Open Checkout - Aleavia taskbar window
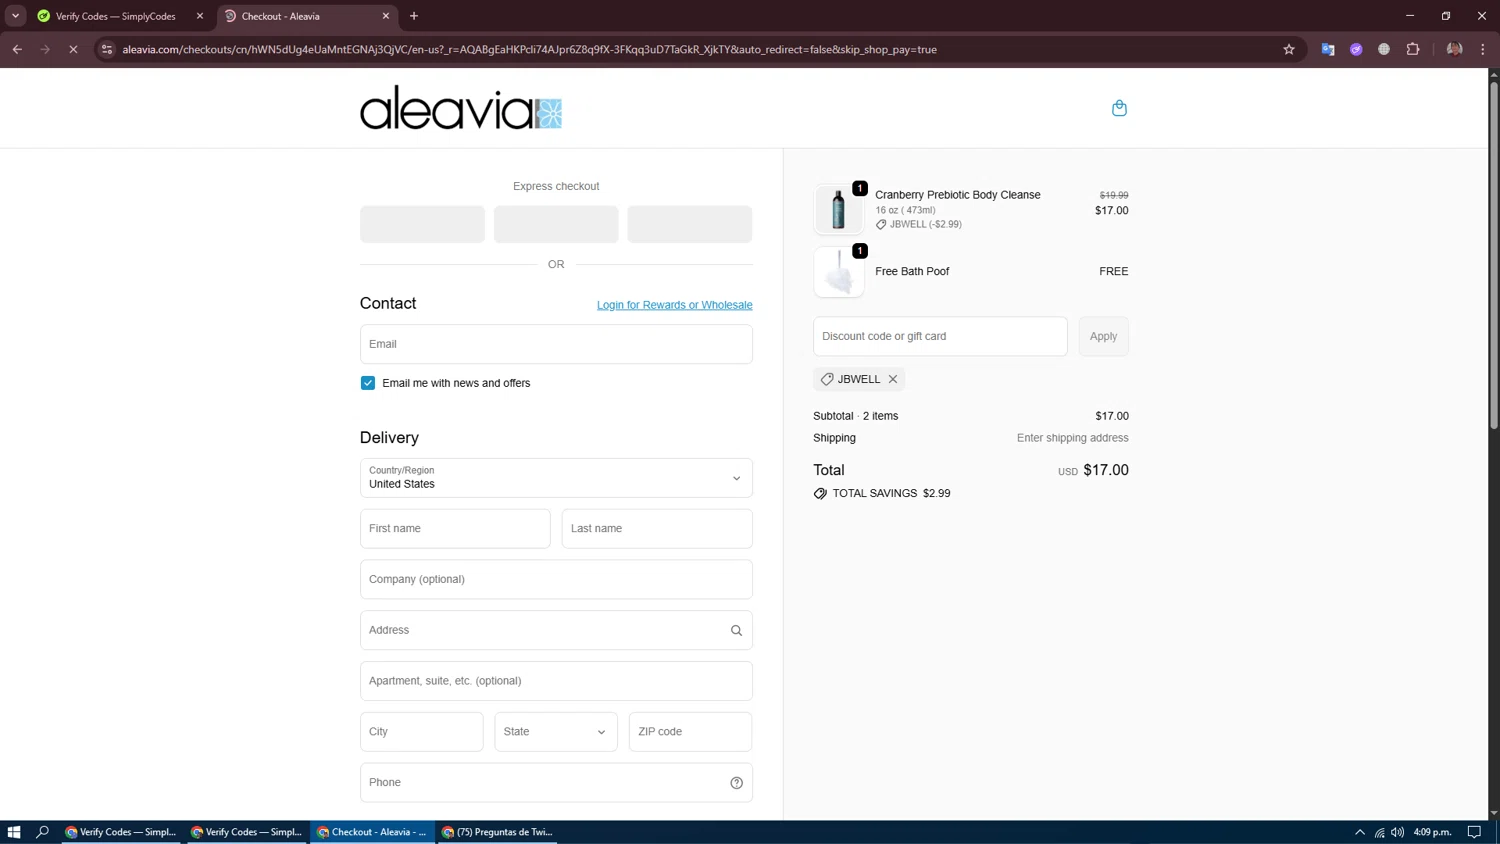1500x844 pixels. [x=373, y=832]
